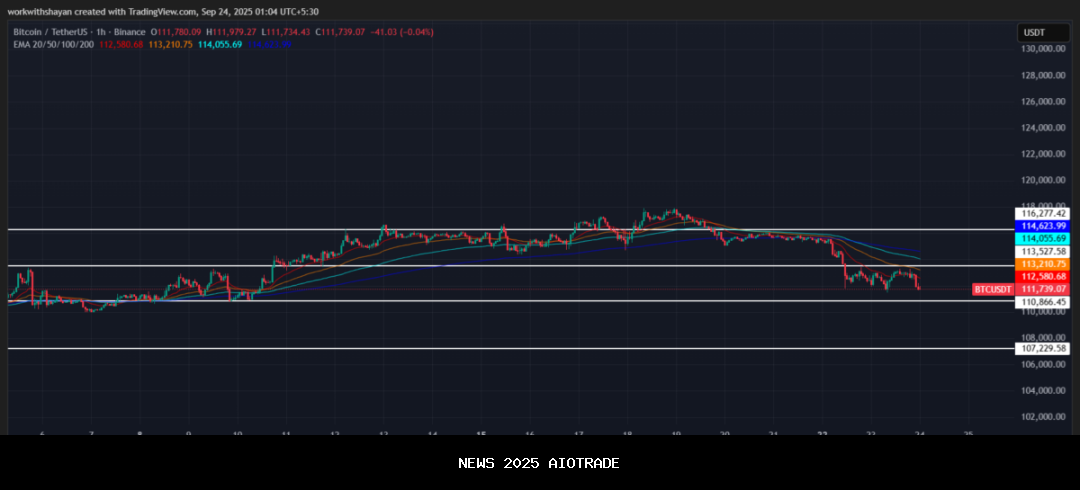Select the 113,527.58 horizontal line label

(1043, 252)
